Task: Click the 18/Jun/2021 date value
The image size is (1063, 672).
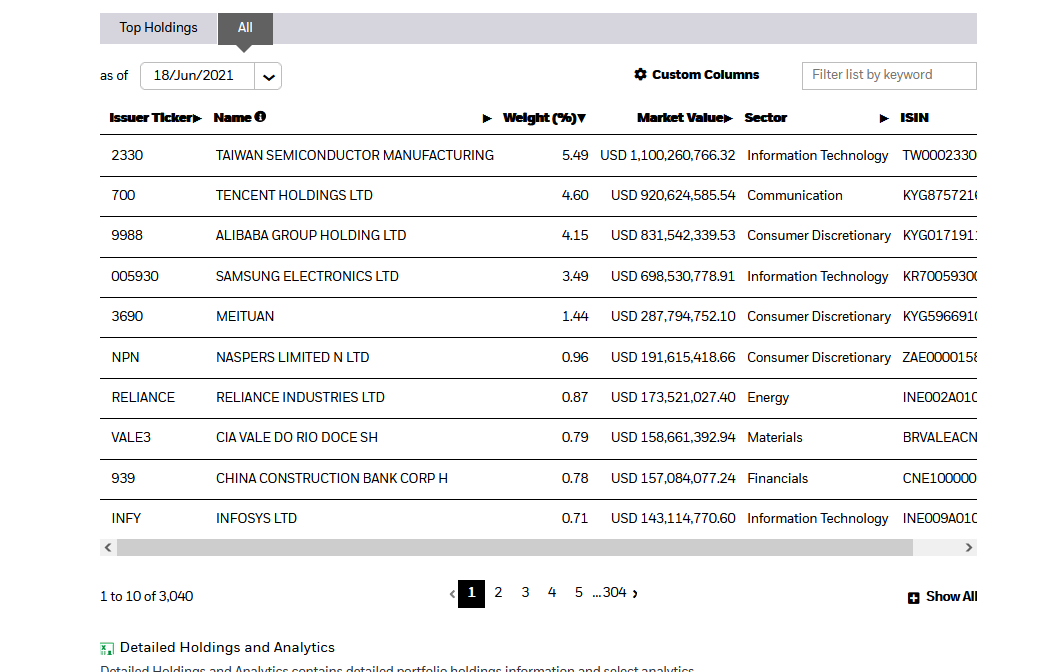Action: pos(193,75)
